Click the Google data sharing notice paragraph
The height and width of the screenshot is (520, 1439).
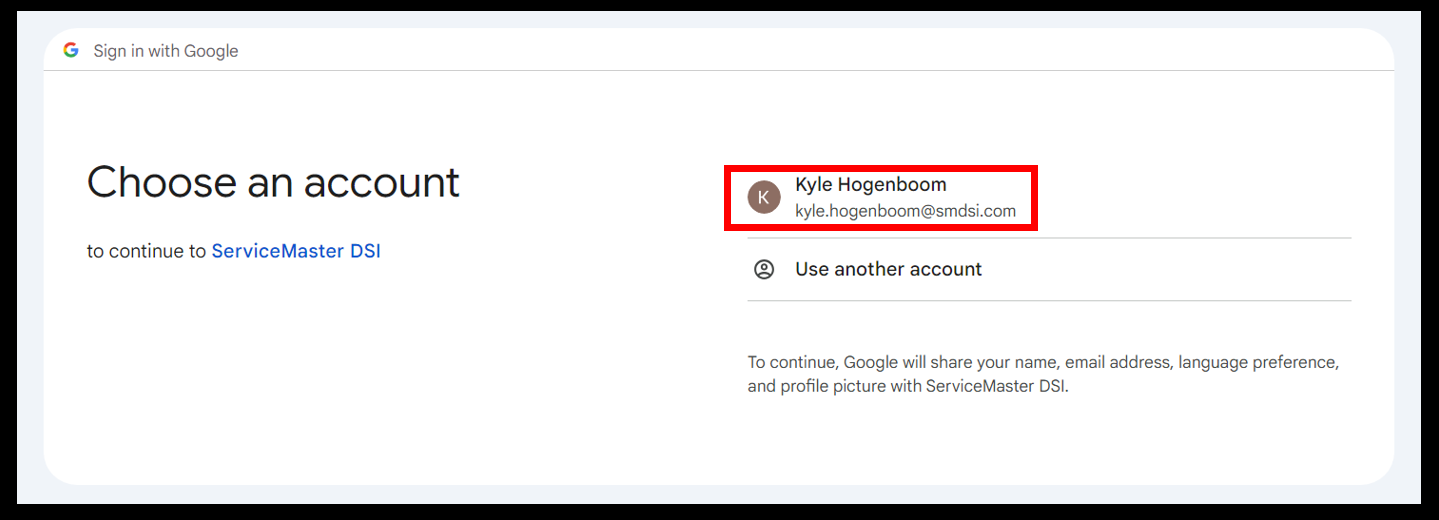click(1043, 374)
